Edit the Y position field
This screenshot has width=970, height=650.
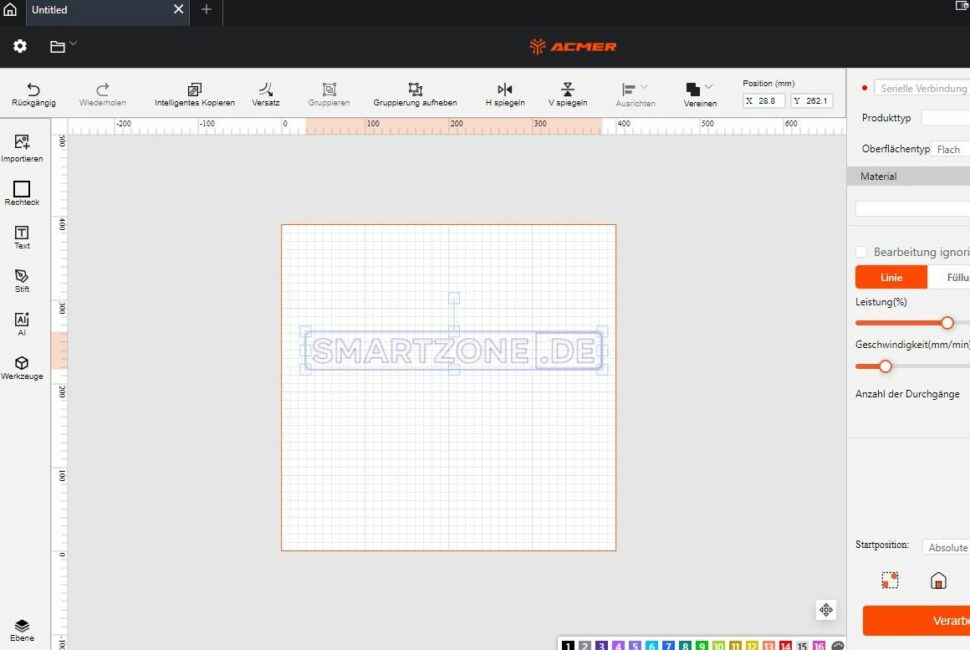point(812,101)
